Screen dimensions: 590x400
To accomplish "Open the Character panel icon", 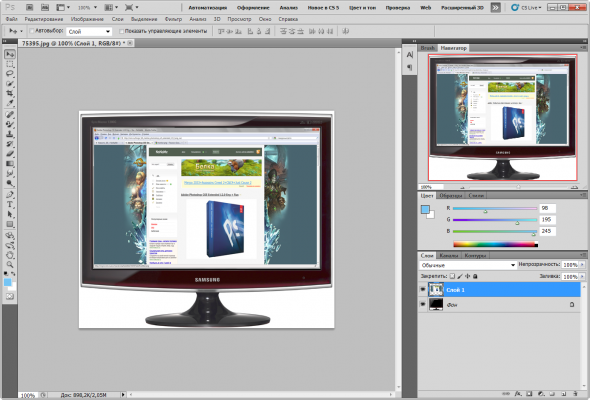I will [x=410, y=55].
